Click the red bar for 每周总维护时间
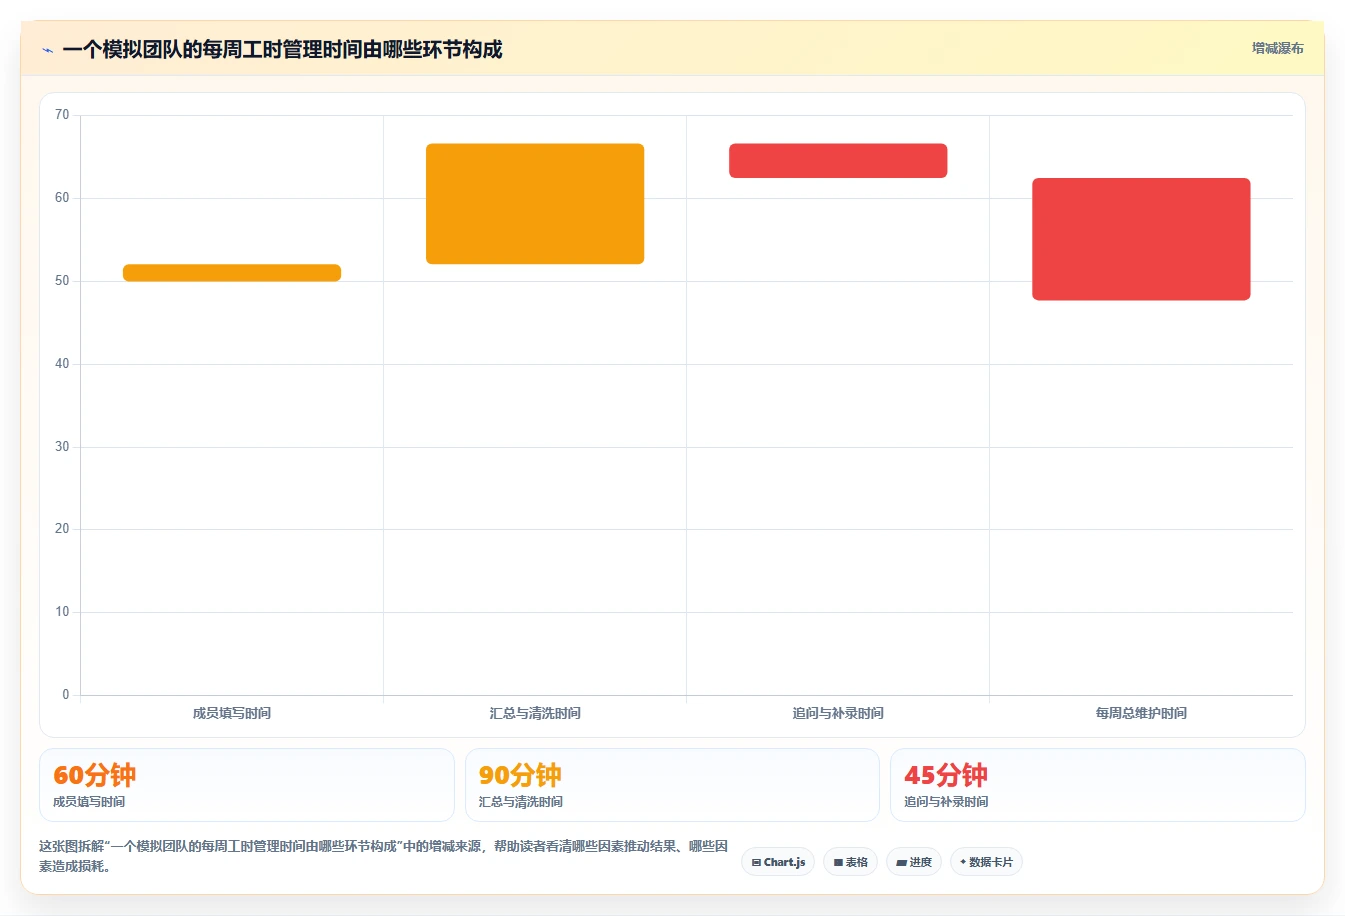1345x916 pixels. click(x=1141, y=239)
